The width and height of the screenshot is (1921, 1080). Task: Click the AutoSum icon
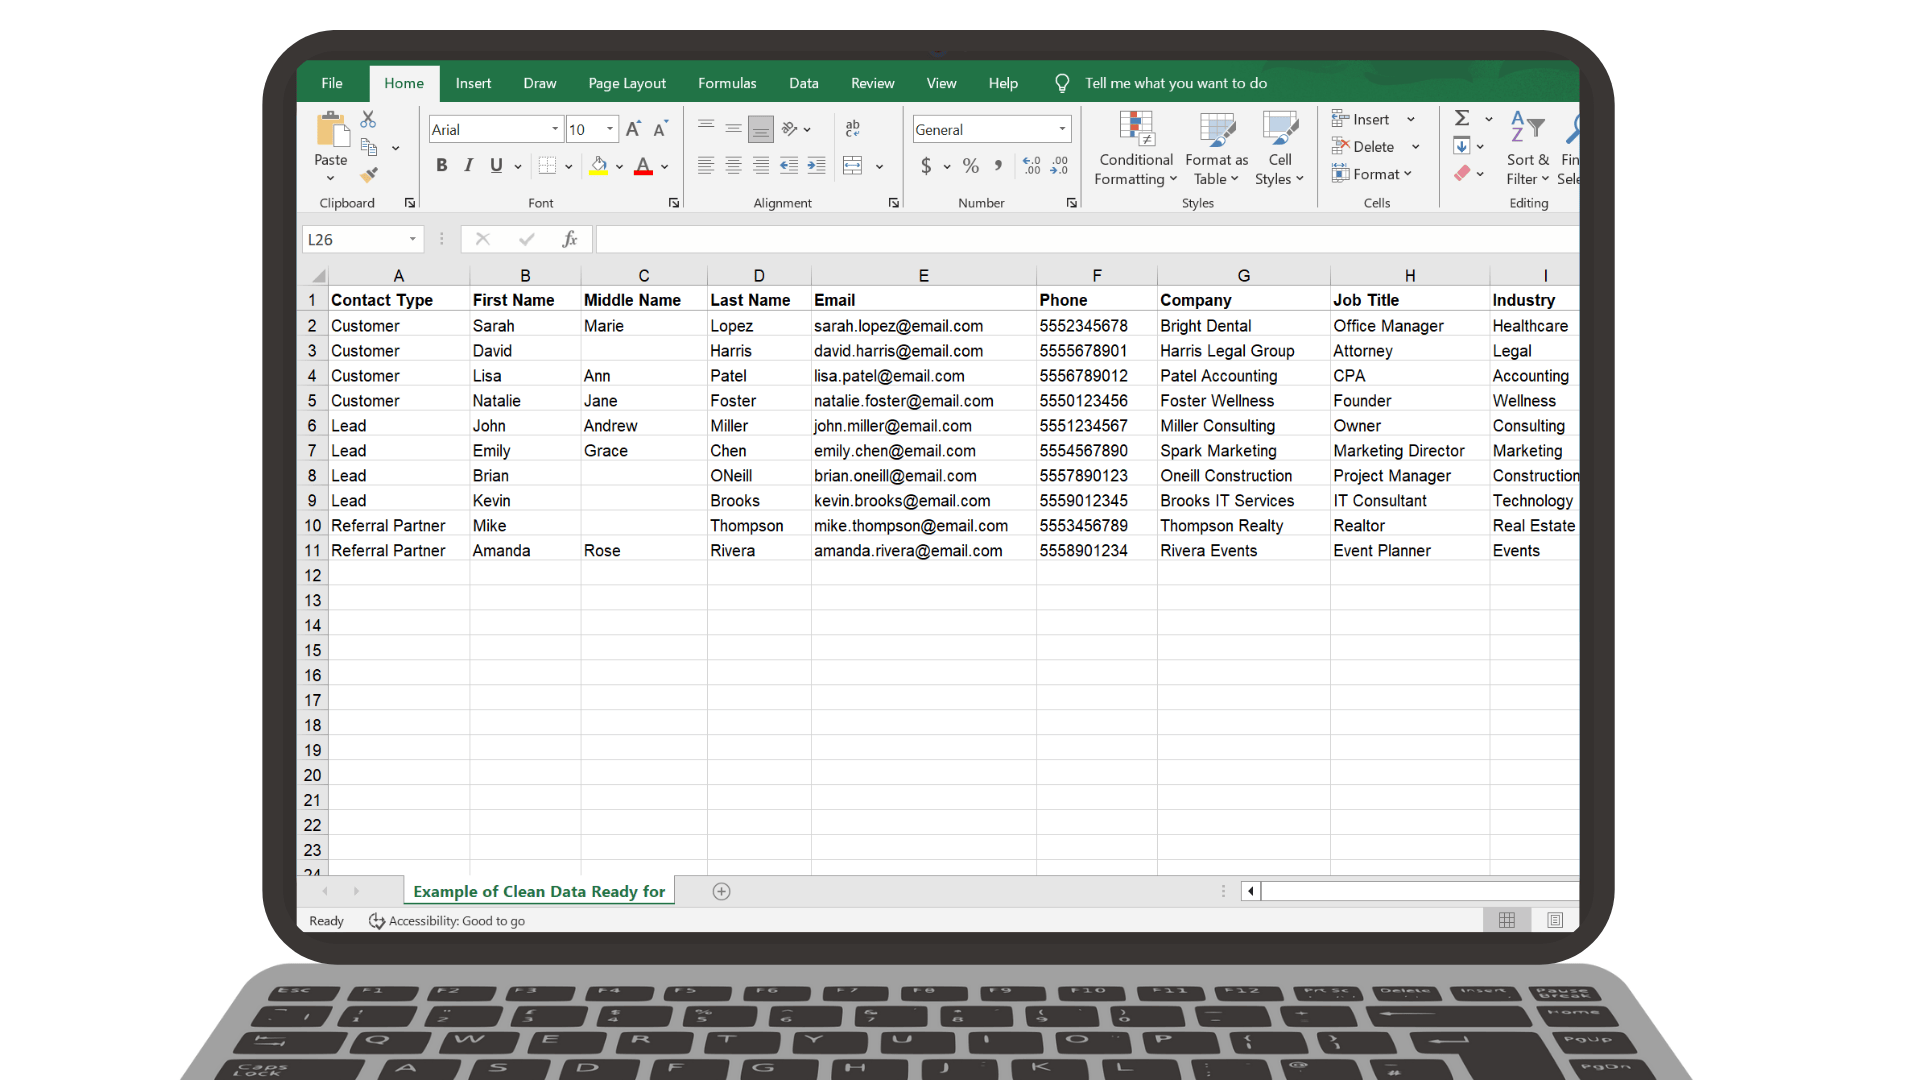(x=1462, y=117)
